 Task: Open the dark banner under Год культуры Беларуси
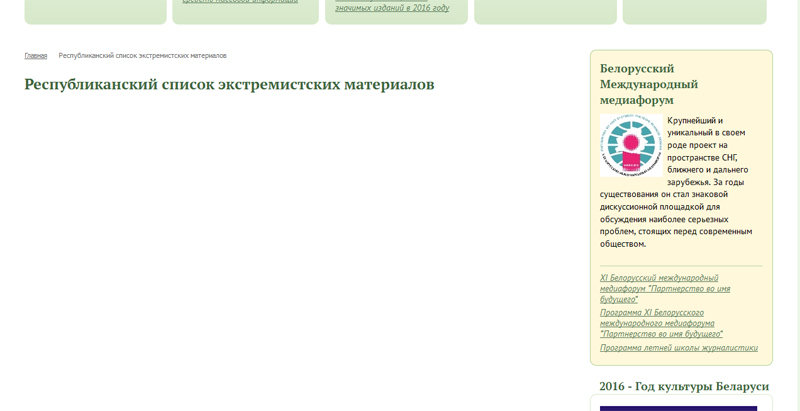click(x=678, y=408)
